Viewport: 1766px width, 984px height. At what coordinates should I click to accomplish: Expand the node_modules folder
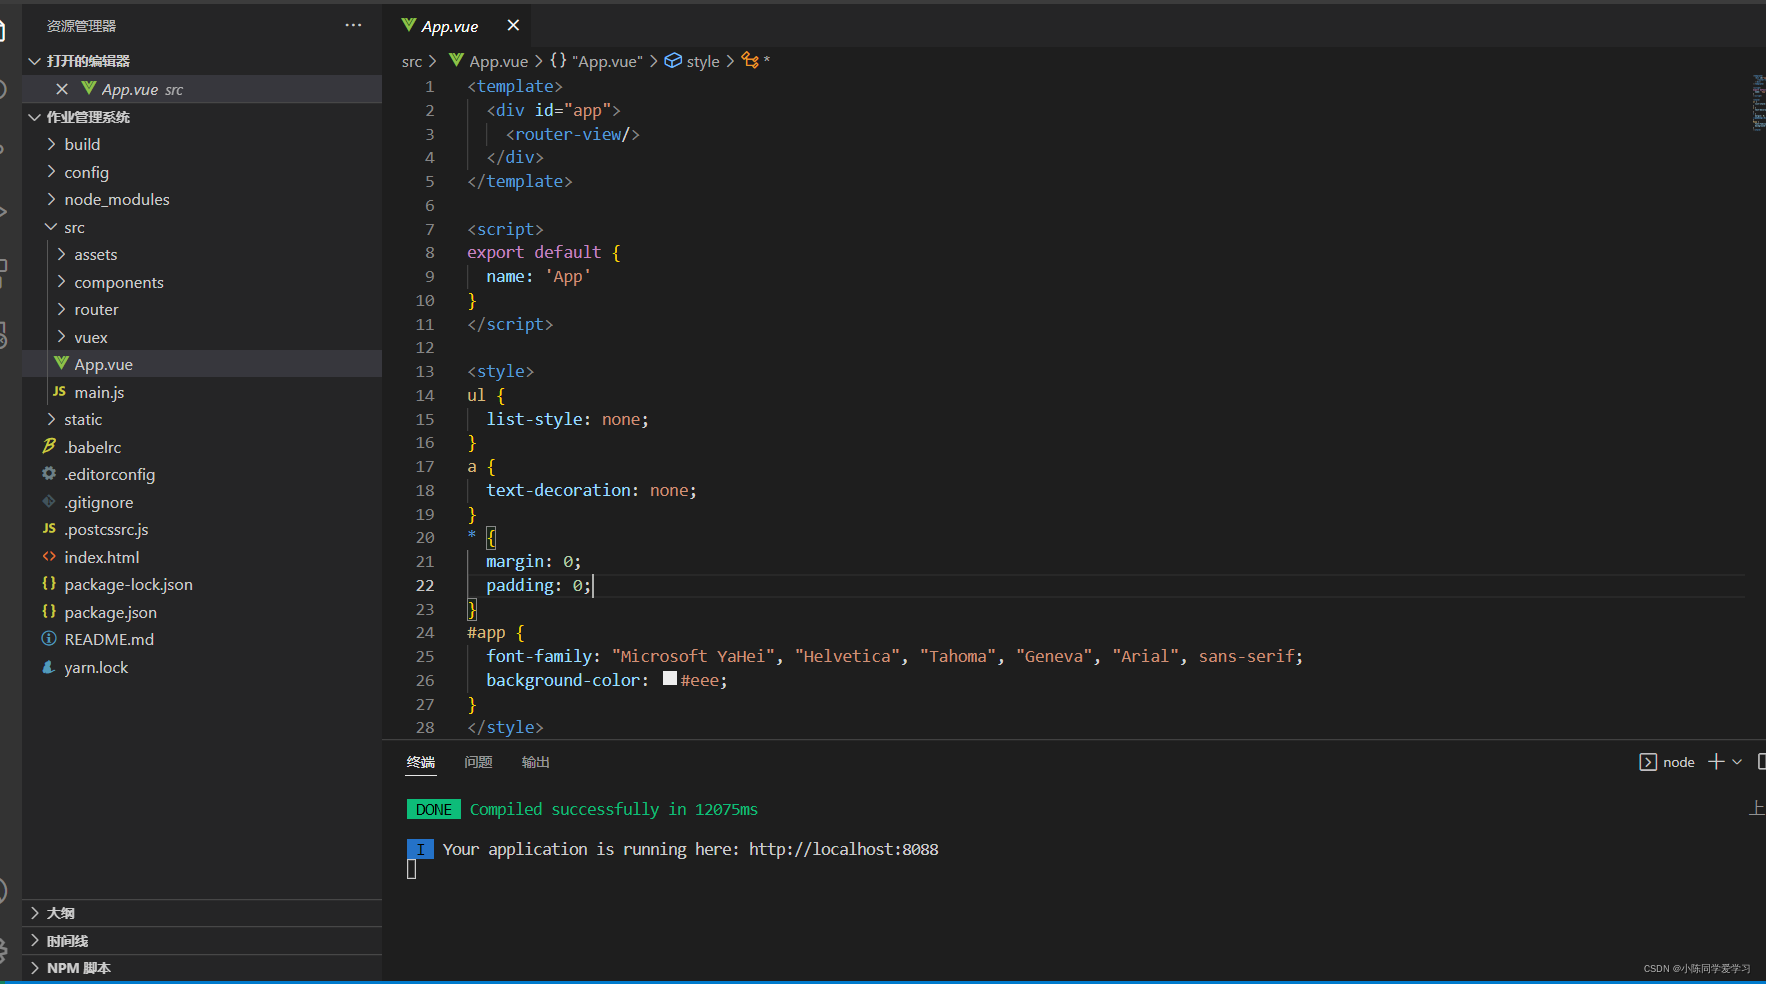[202, 199]
